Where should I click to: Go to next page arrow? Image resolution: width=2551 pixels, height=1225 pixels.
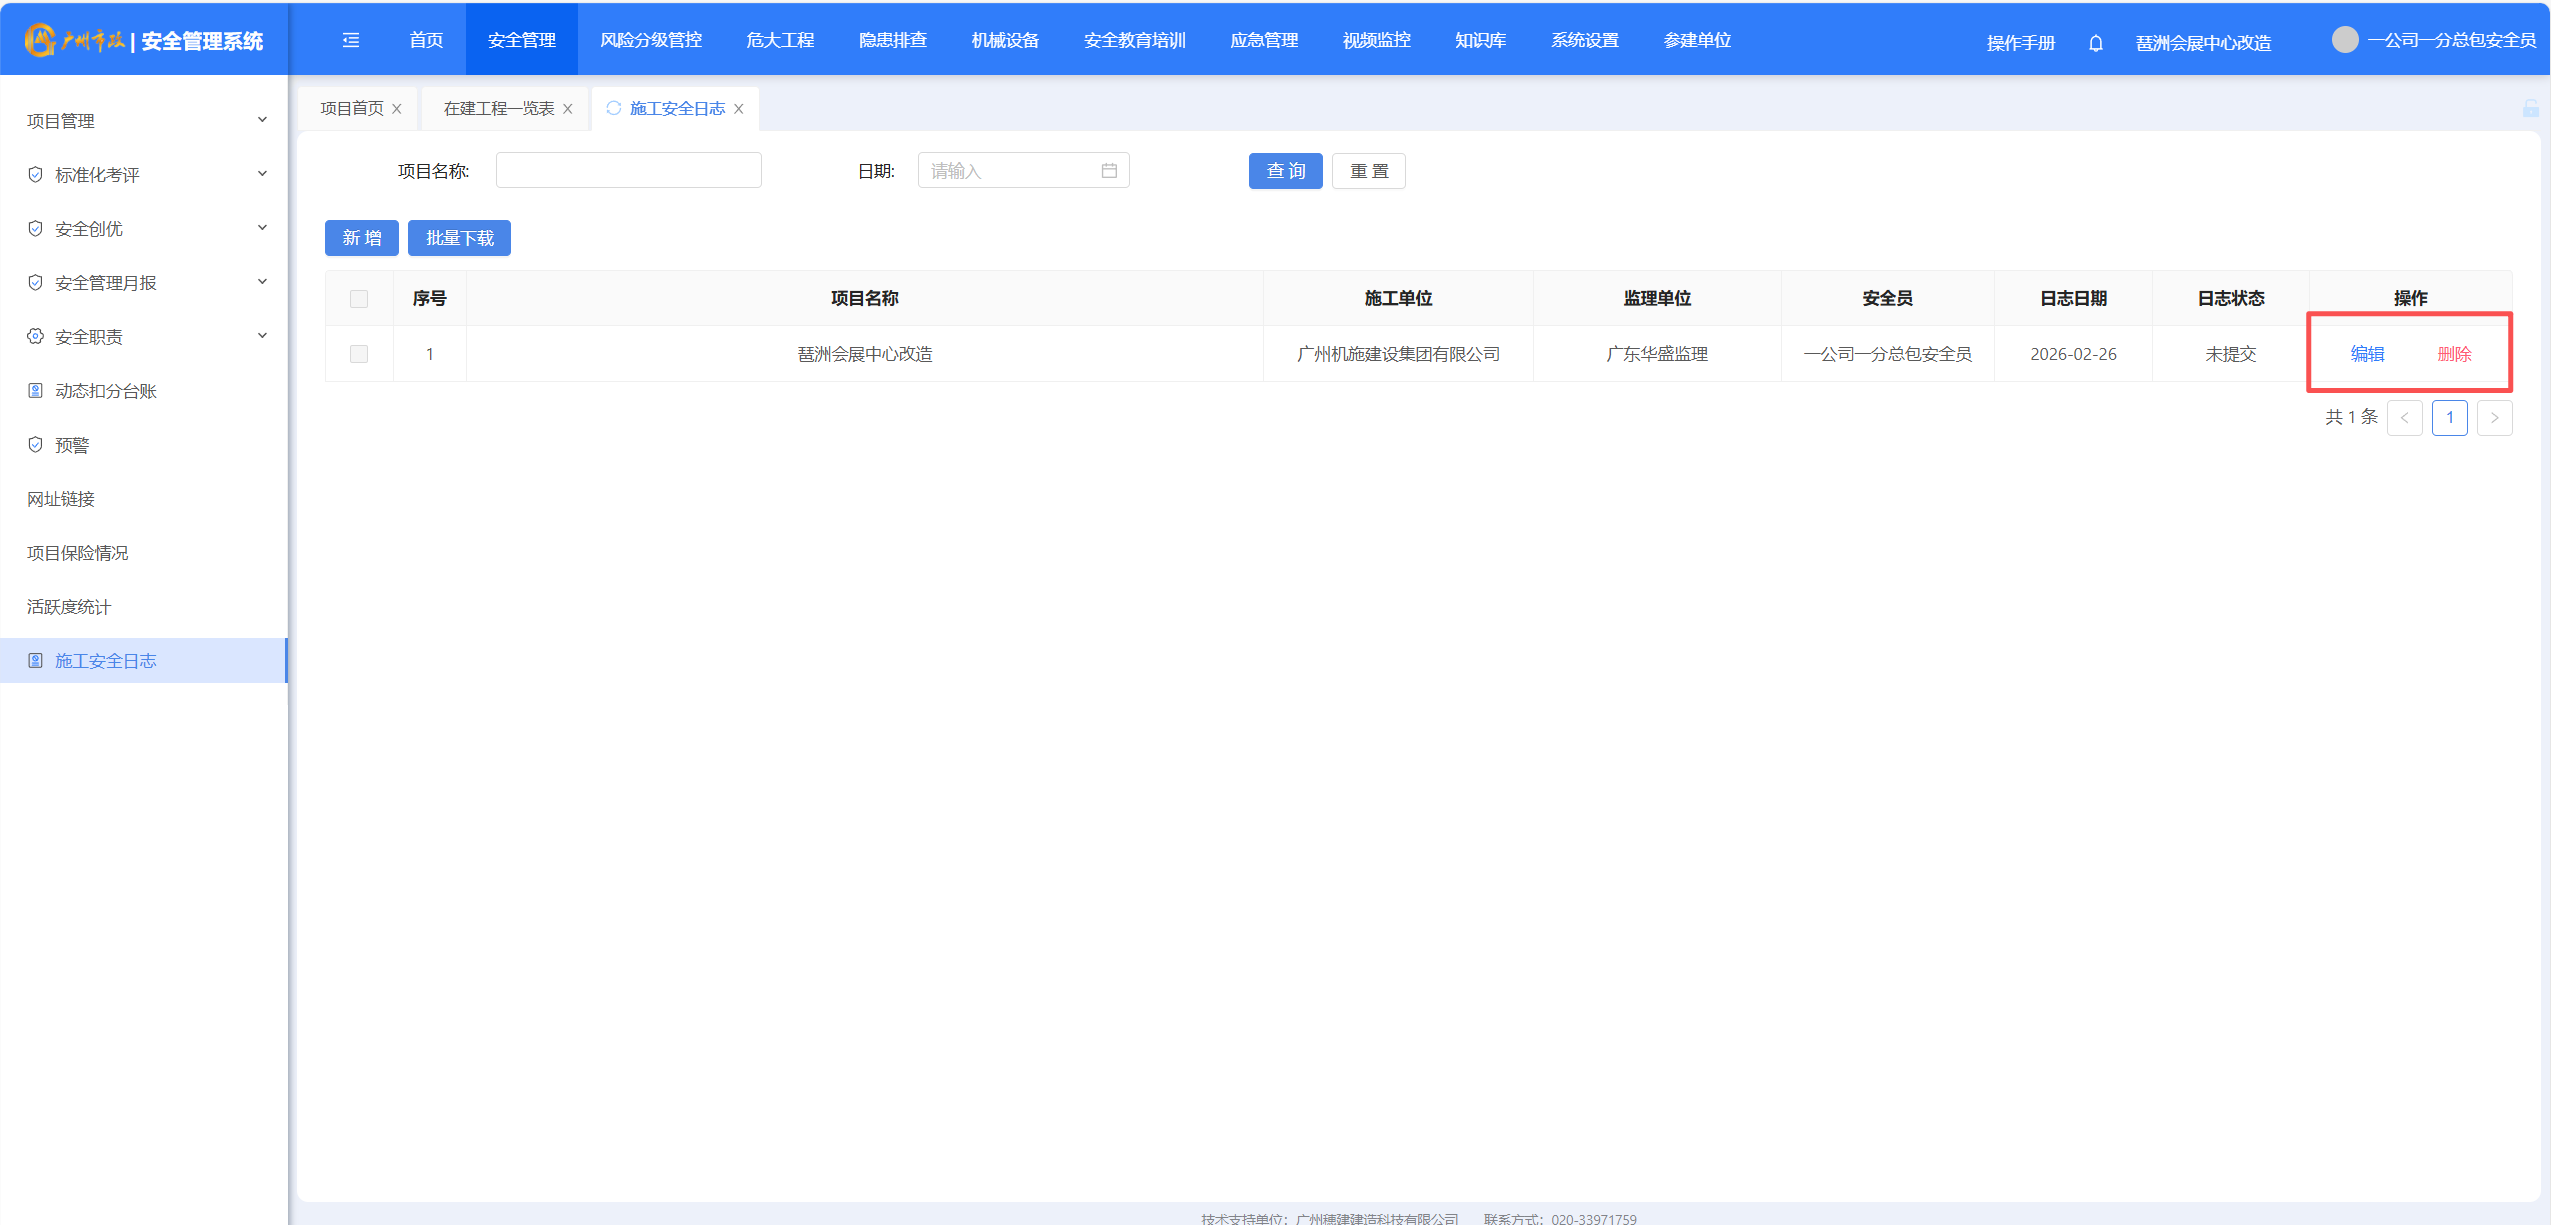pos(2494,418)
